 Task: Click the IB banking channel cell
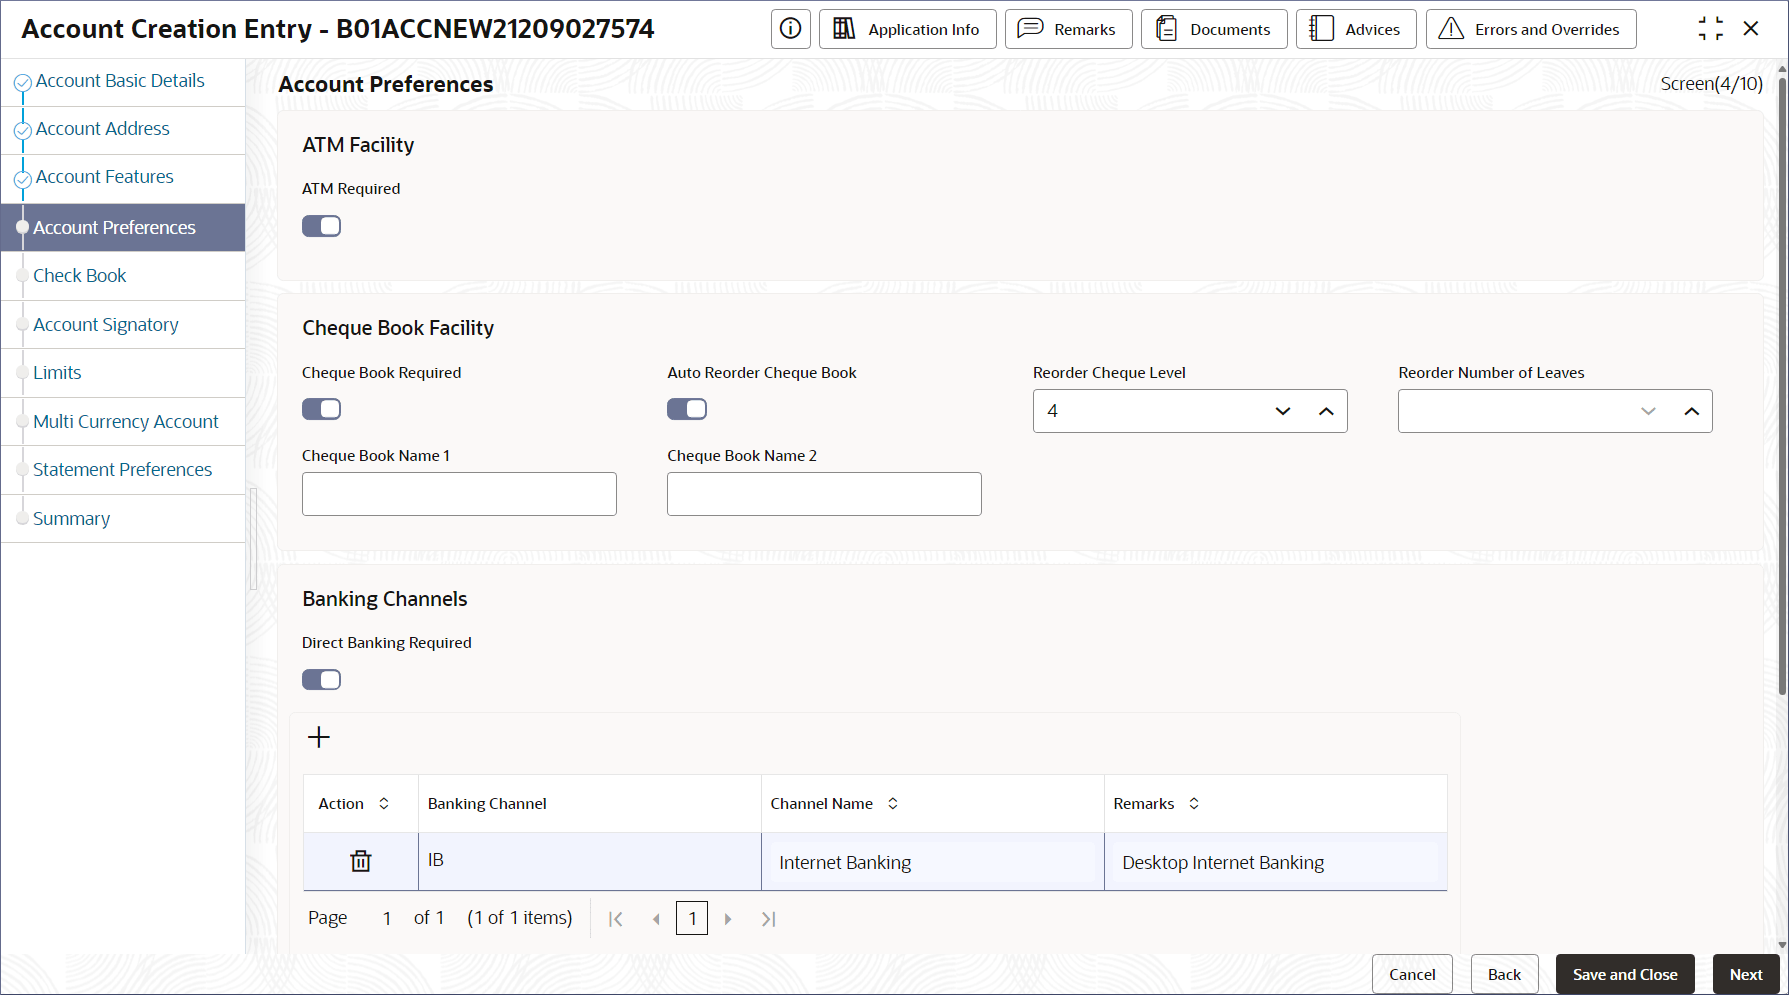point(590,861)
